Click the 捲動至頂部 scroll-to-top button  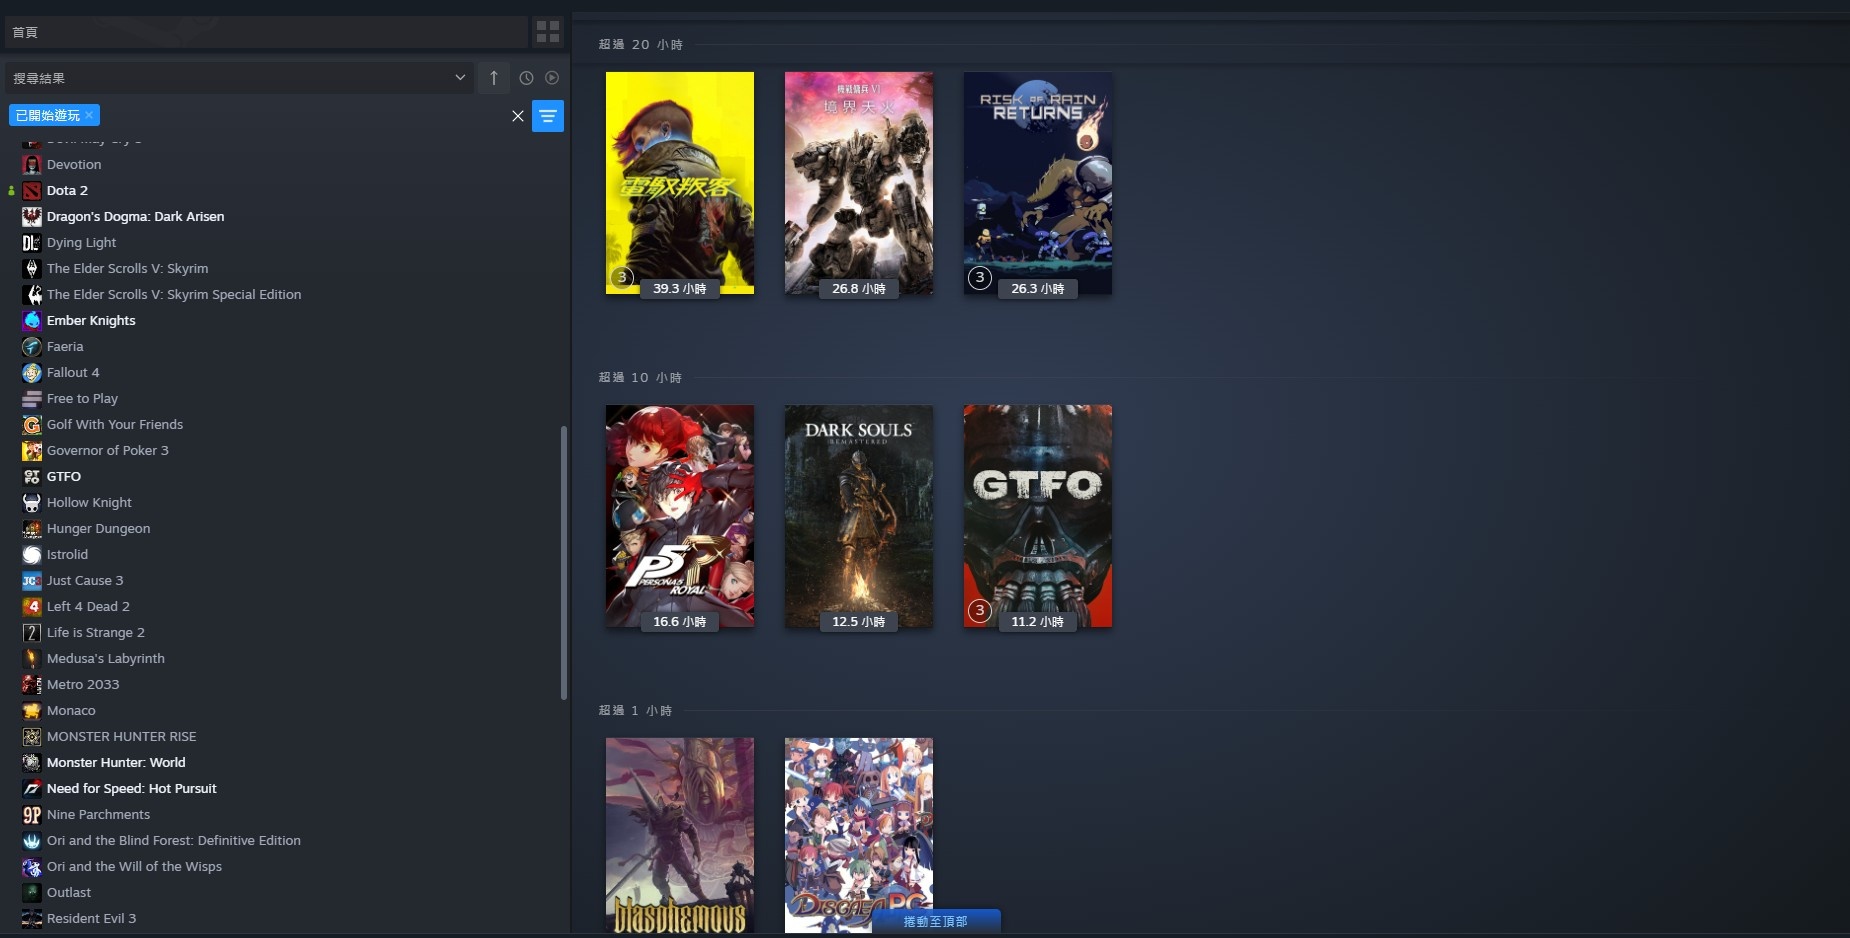tap(936, 921)
